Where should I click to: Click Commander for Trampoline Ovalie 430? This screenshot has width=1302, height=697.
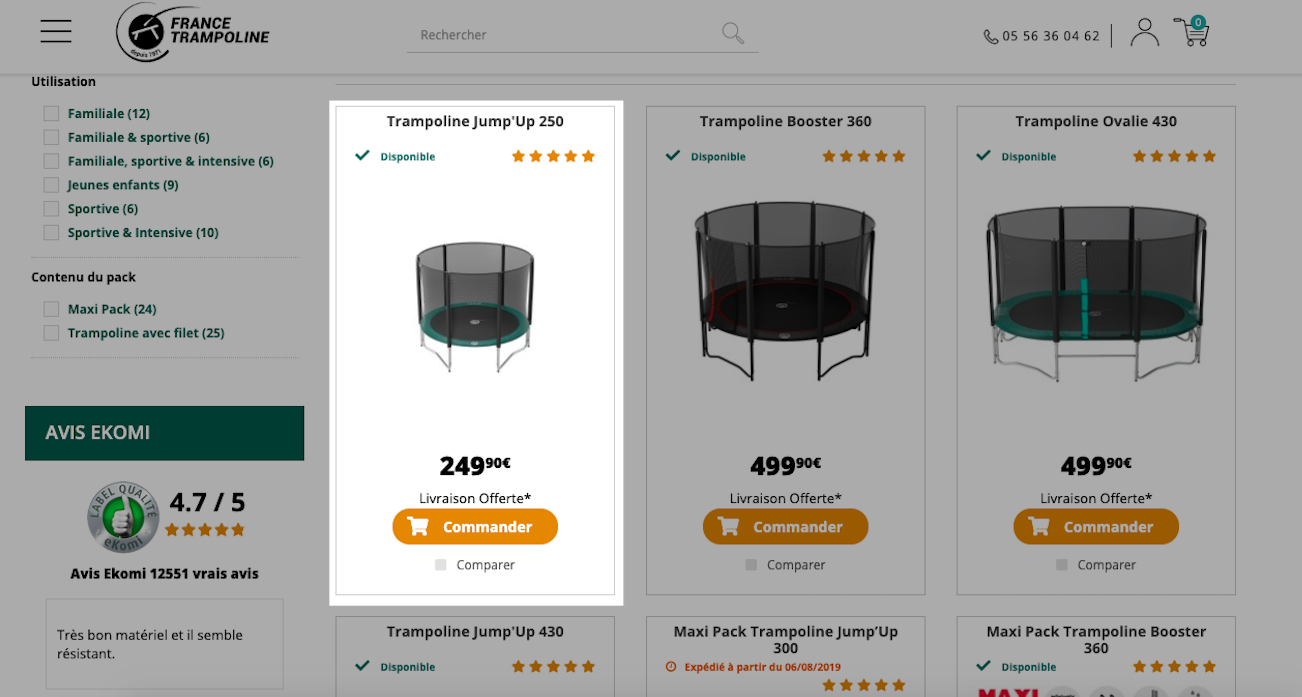[1096, 527]
